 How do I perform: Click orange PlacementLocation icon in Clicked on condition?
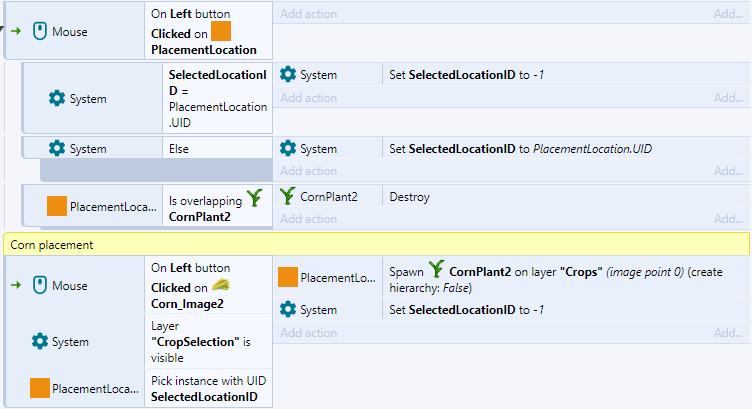point(221,32)
